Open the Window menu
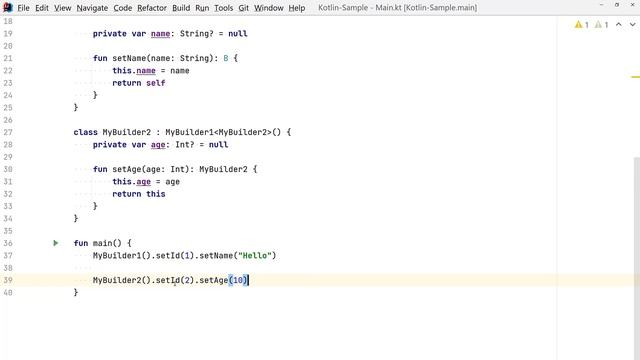 [x=269, y=8]
